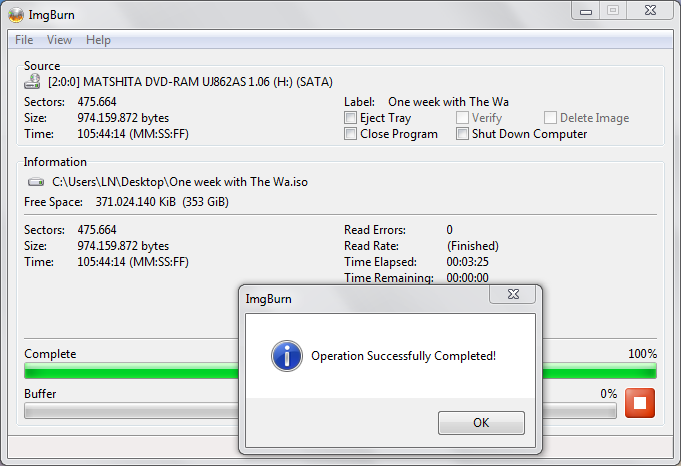Close the main ImgBurn window
Viewport: 681px width, 466px height.
pyautogui.click(x=650, y=10)
